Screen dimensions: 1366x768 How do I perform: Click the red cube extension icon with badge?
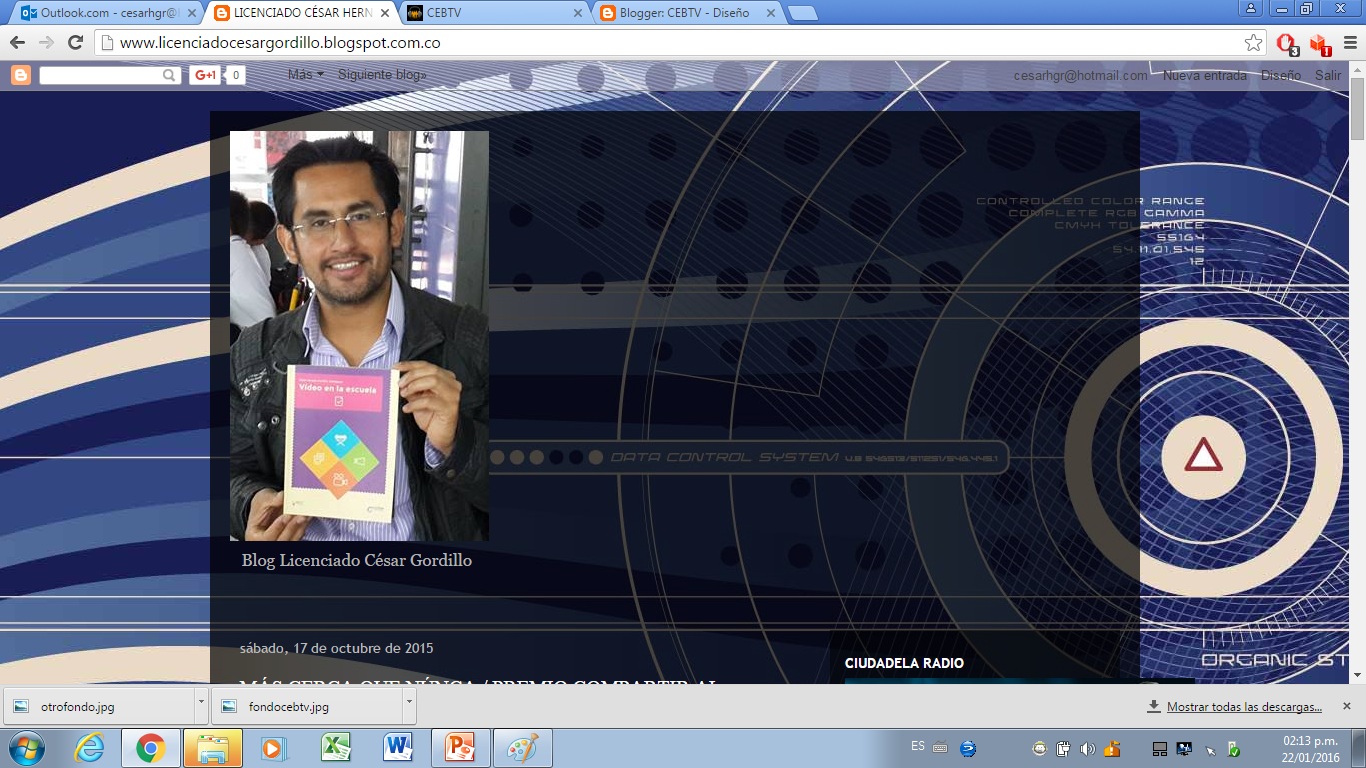[1319, 44]
